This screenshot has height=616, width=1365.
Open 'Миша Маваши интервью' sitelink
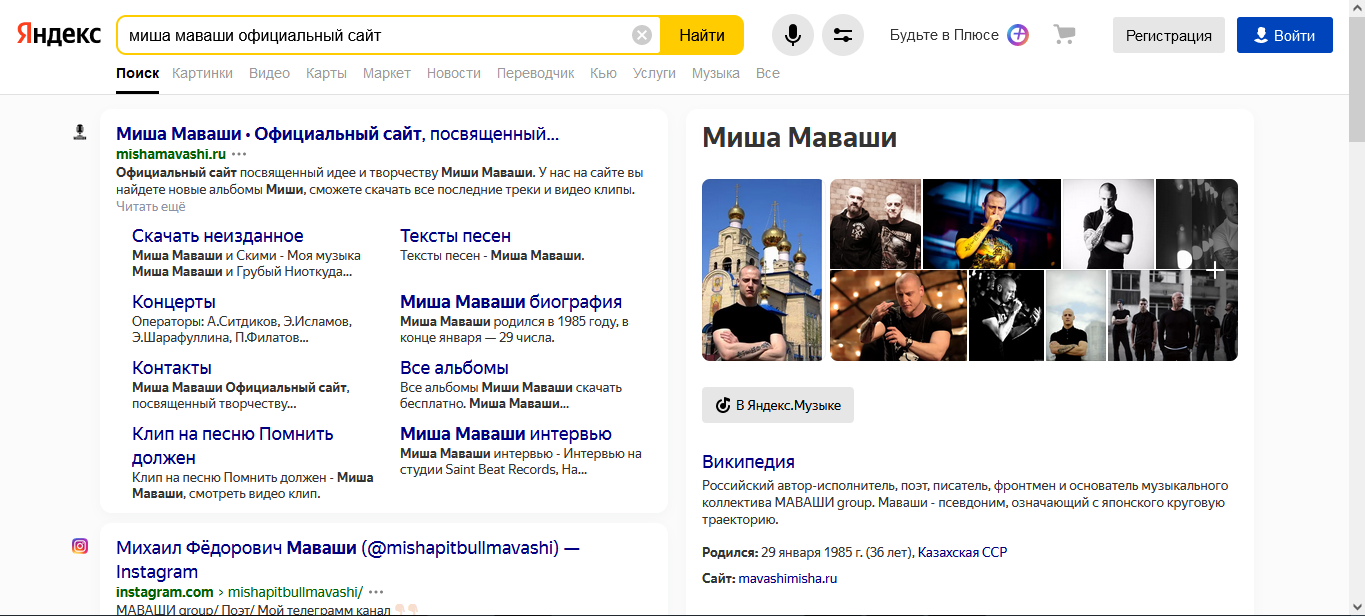point(506,434)
